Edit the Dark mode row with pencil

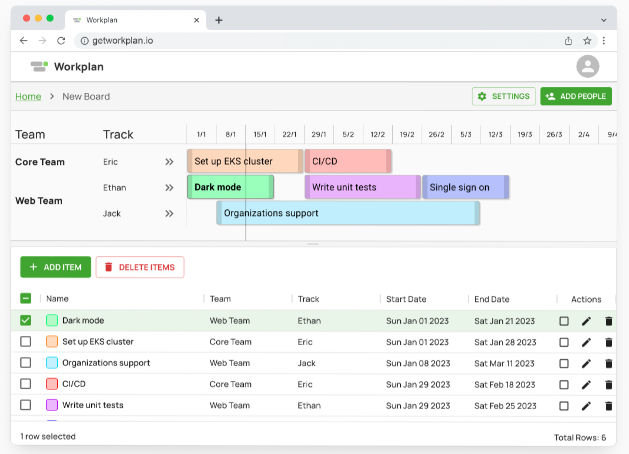coord(586,321)
